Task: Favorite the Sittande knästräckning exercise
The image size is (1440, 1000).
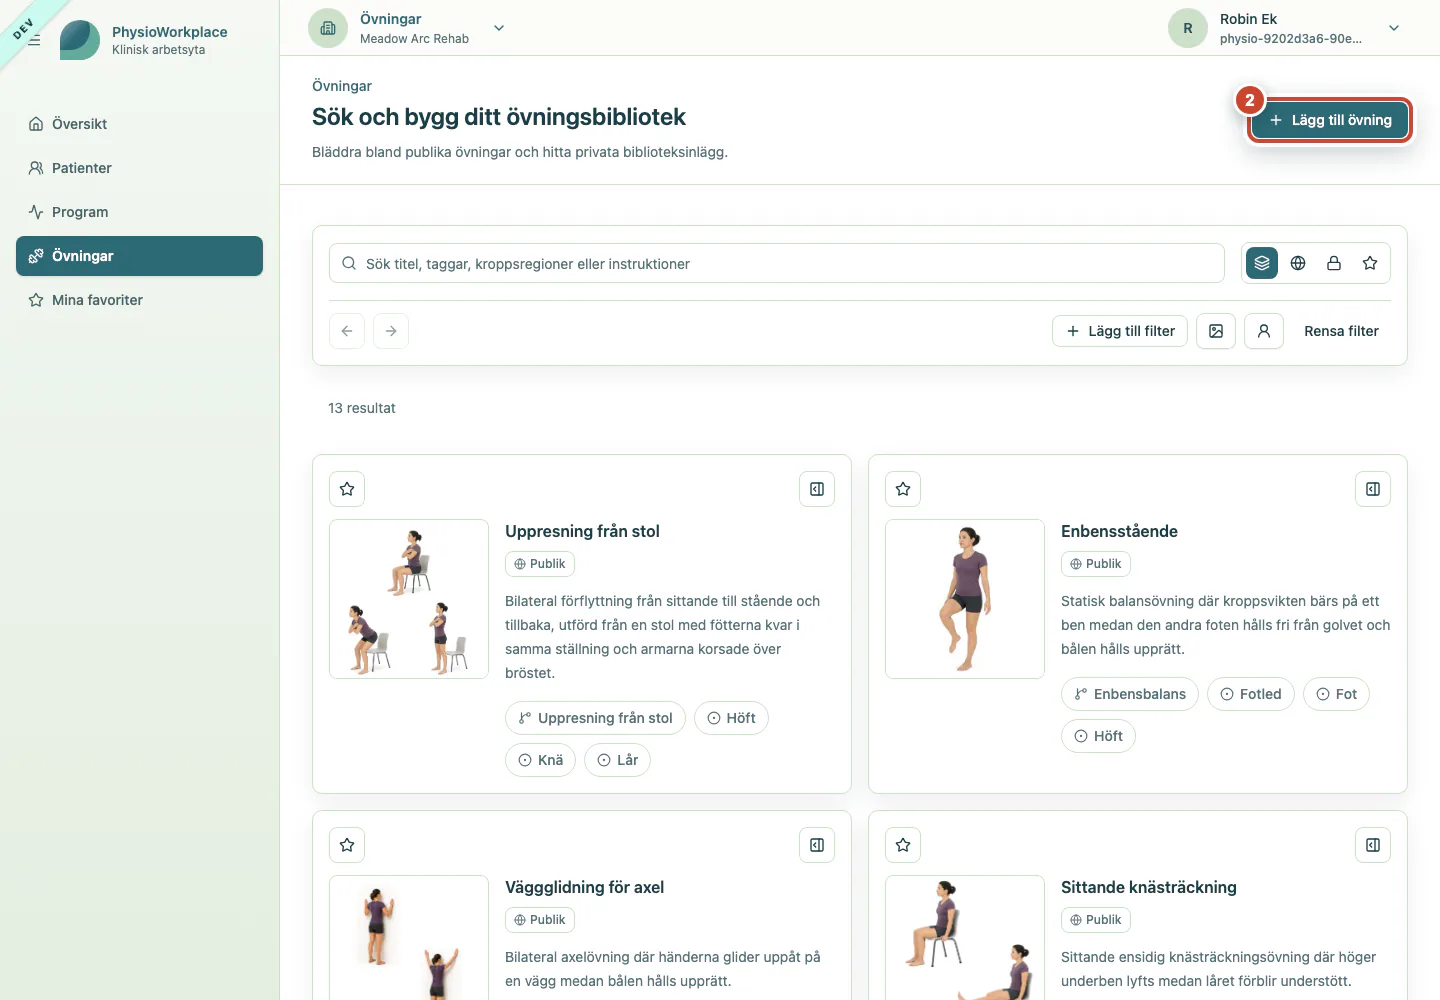Action: 903,845
